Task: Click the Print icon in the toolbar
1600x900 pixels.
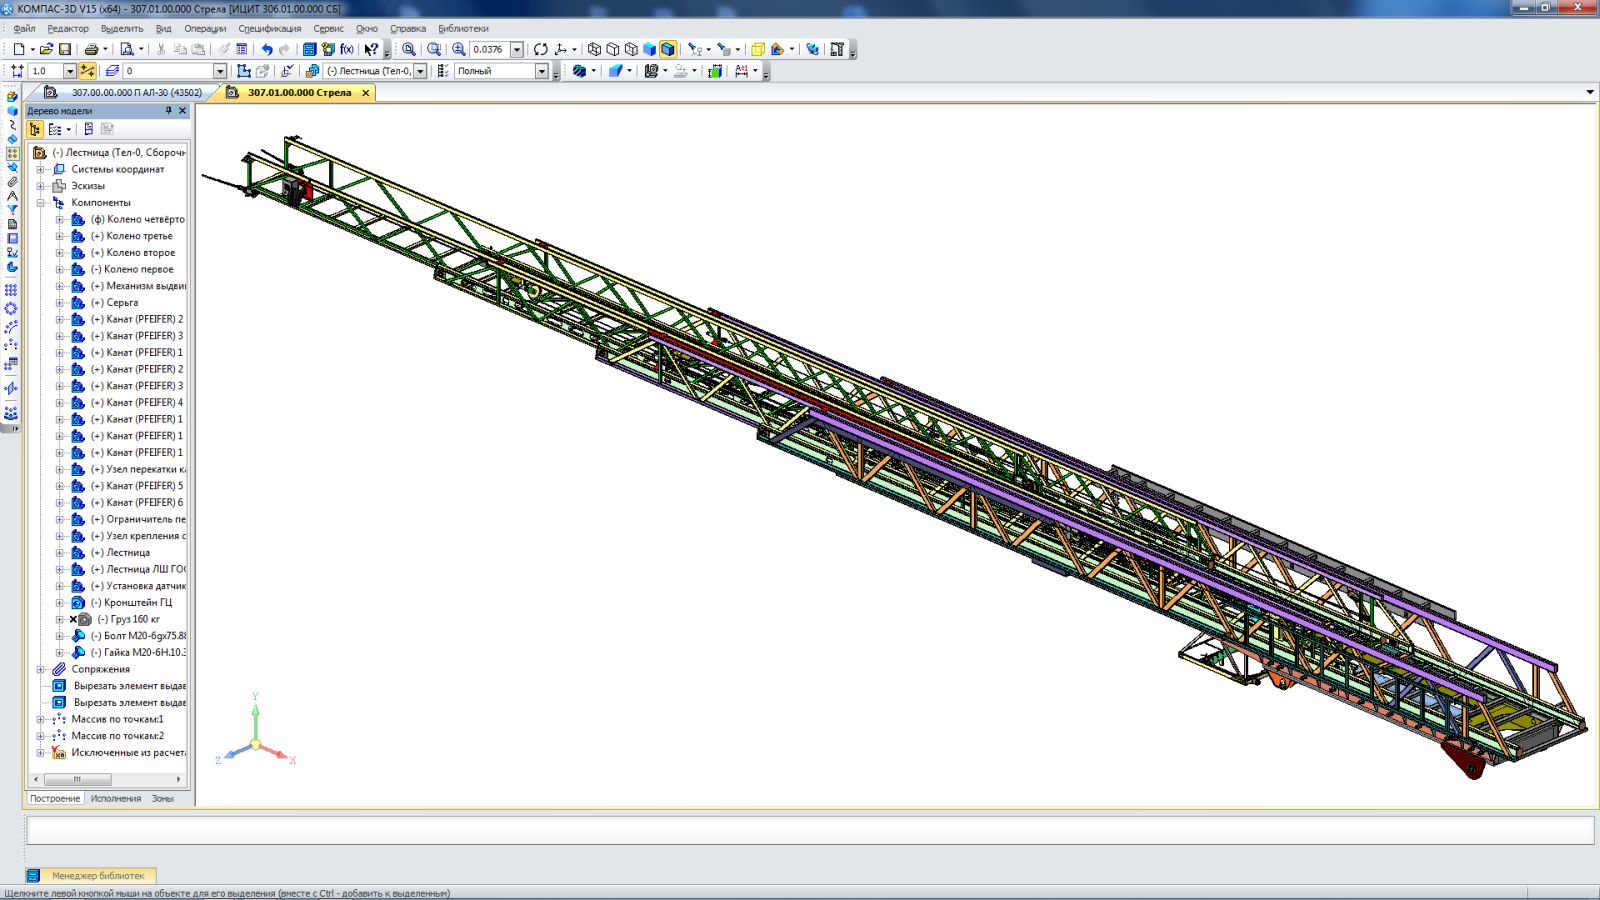Action: pyautogui.click(x=91, y=49)
